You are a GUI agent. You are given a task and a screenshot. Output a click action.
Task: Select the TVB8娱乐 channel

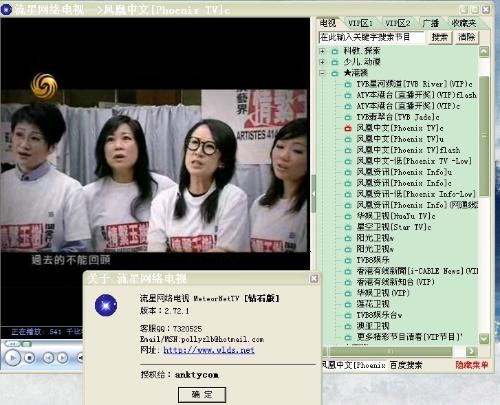(x=373, y=260)
